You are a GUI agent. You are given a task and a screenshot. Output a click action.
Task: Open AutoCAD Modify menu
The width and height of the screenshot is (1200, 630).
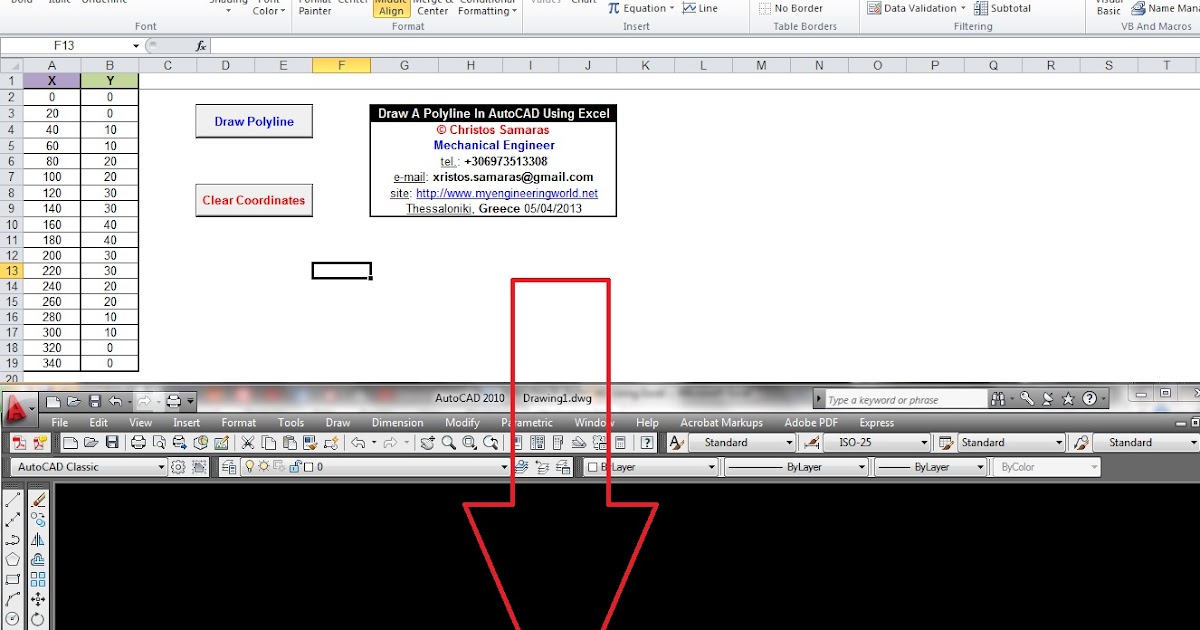462,423
